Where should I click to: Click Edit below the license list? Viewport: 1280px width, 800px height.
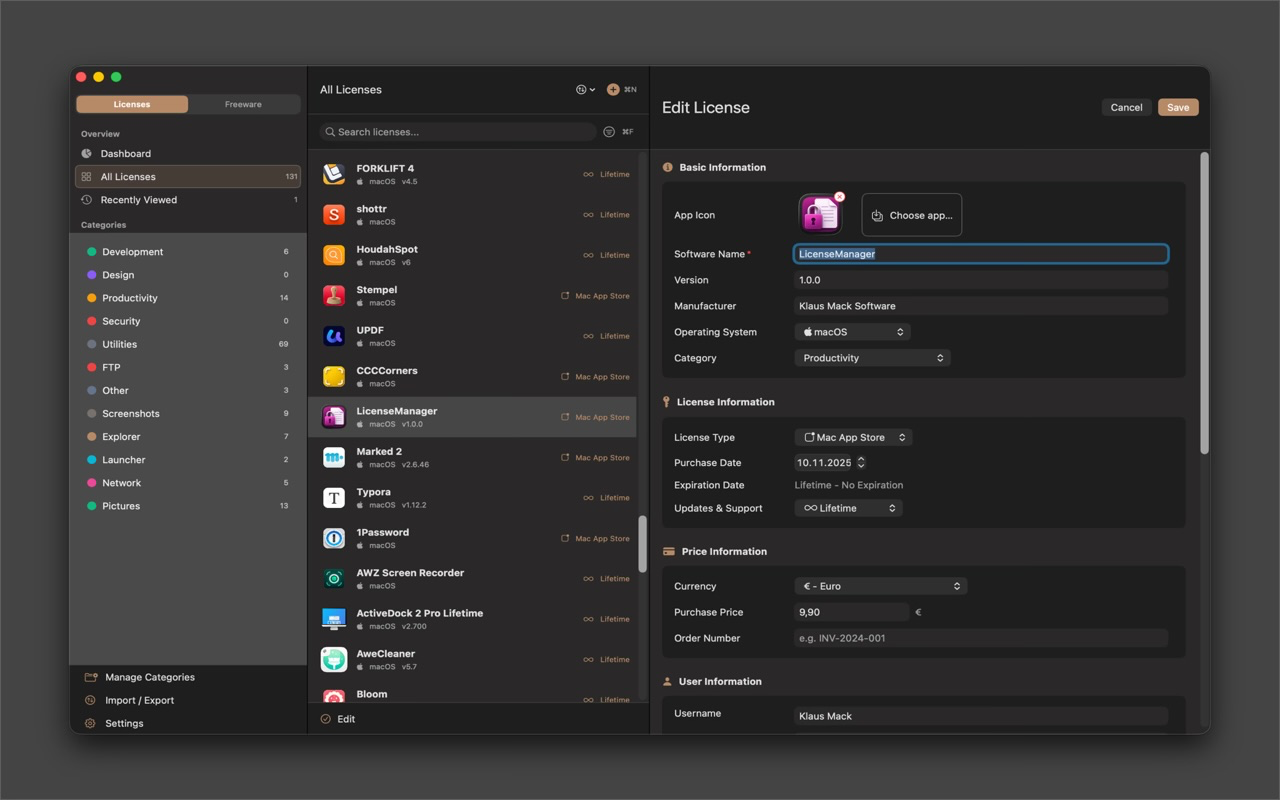[346, 719]
